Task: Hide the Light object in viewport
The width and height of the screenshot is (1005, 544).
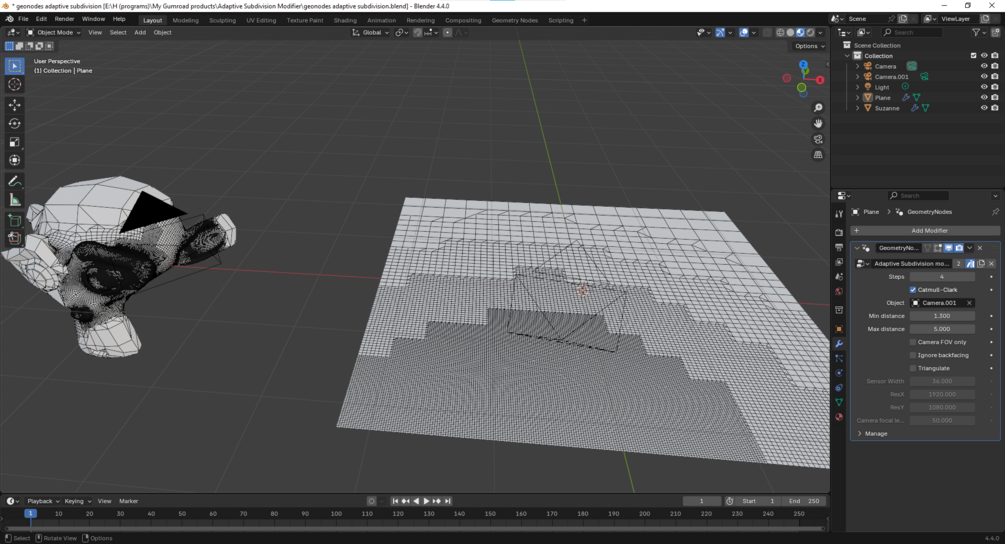Action: [x=984, y=87]
